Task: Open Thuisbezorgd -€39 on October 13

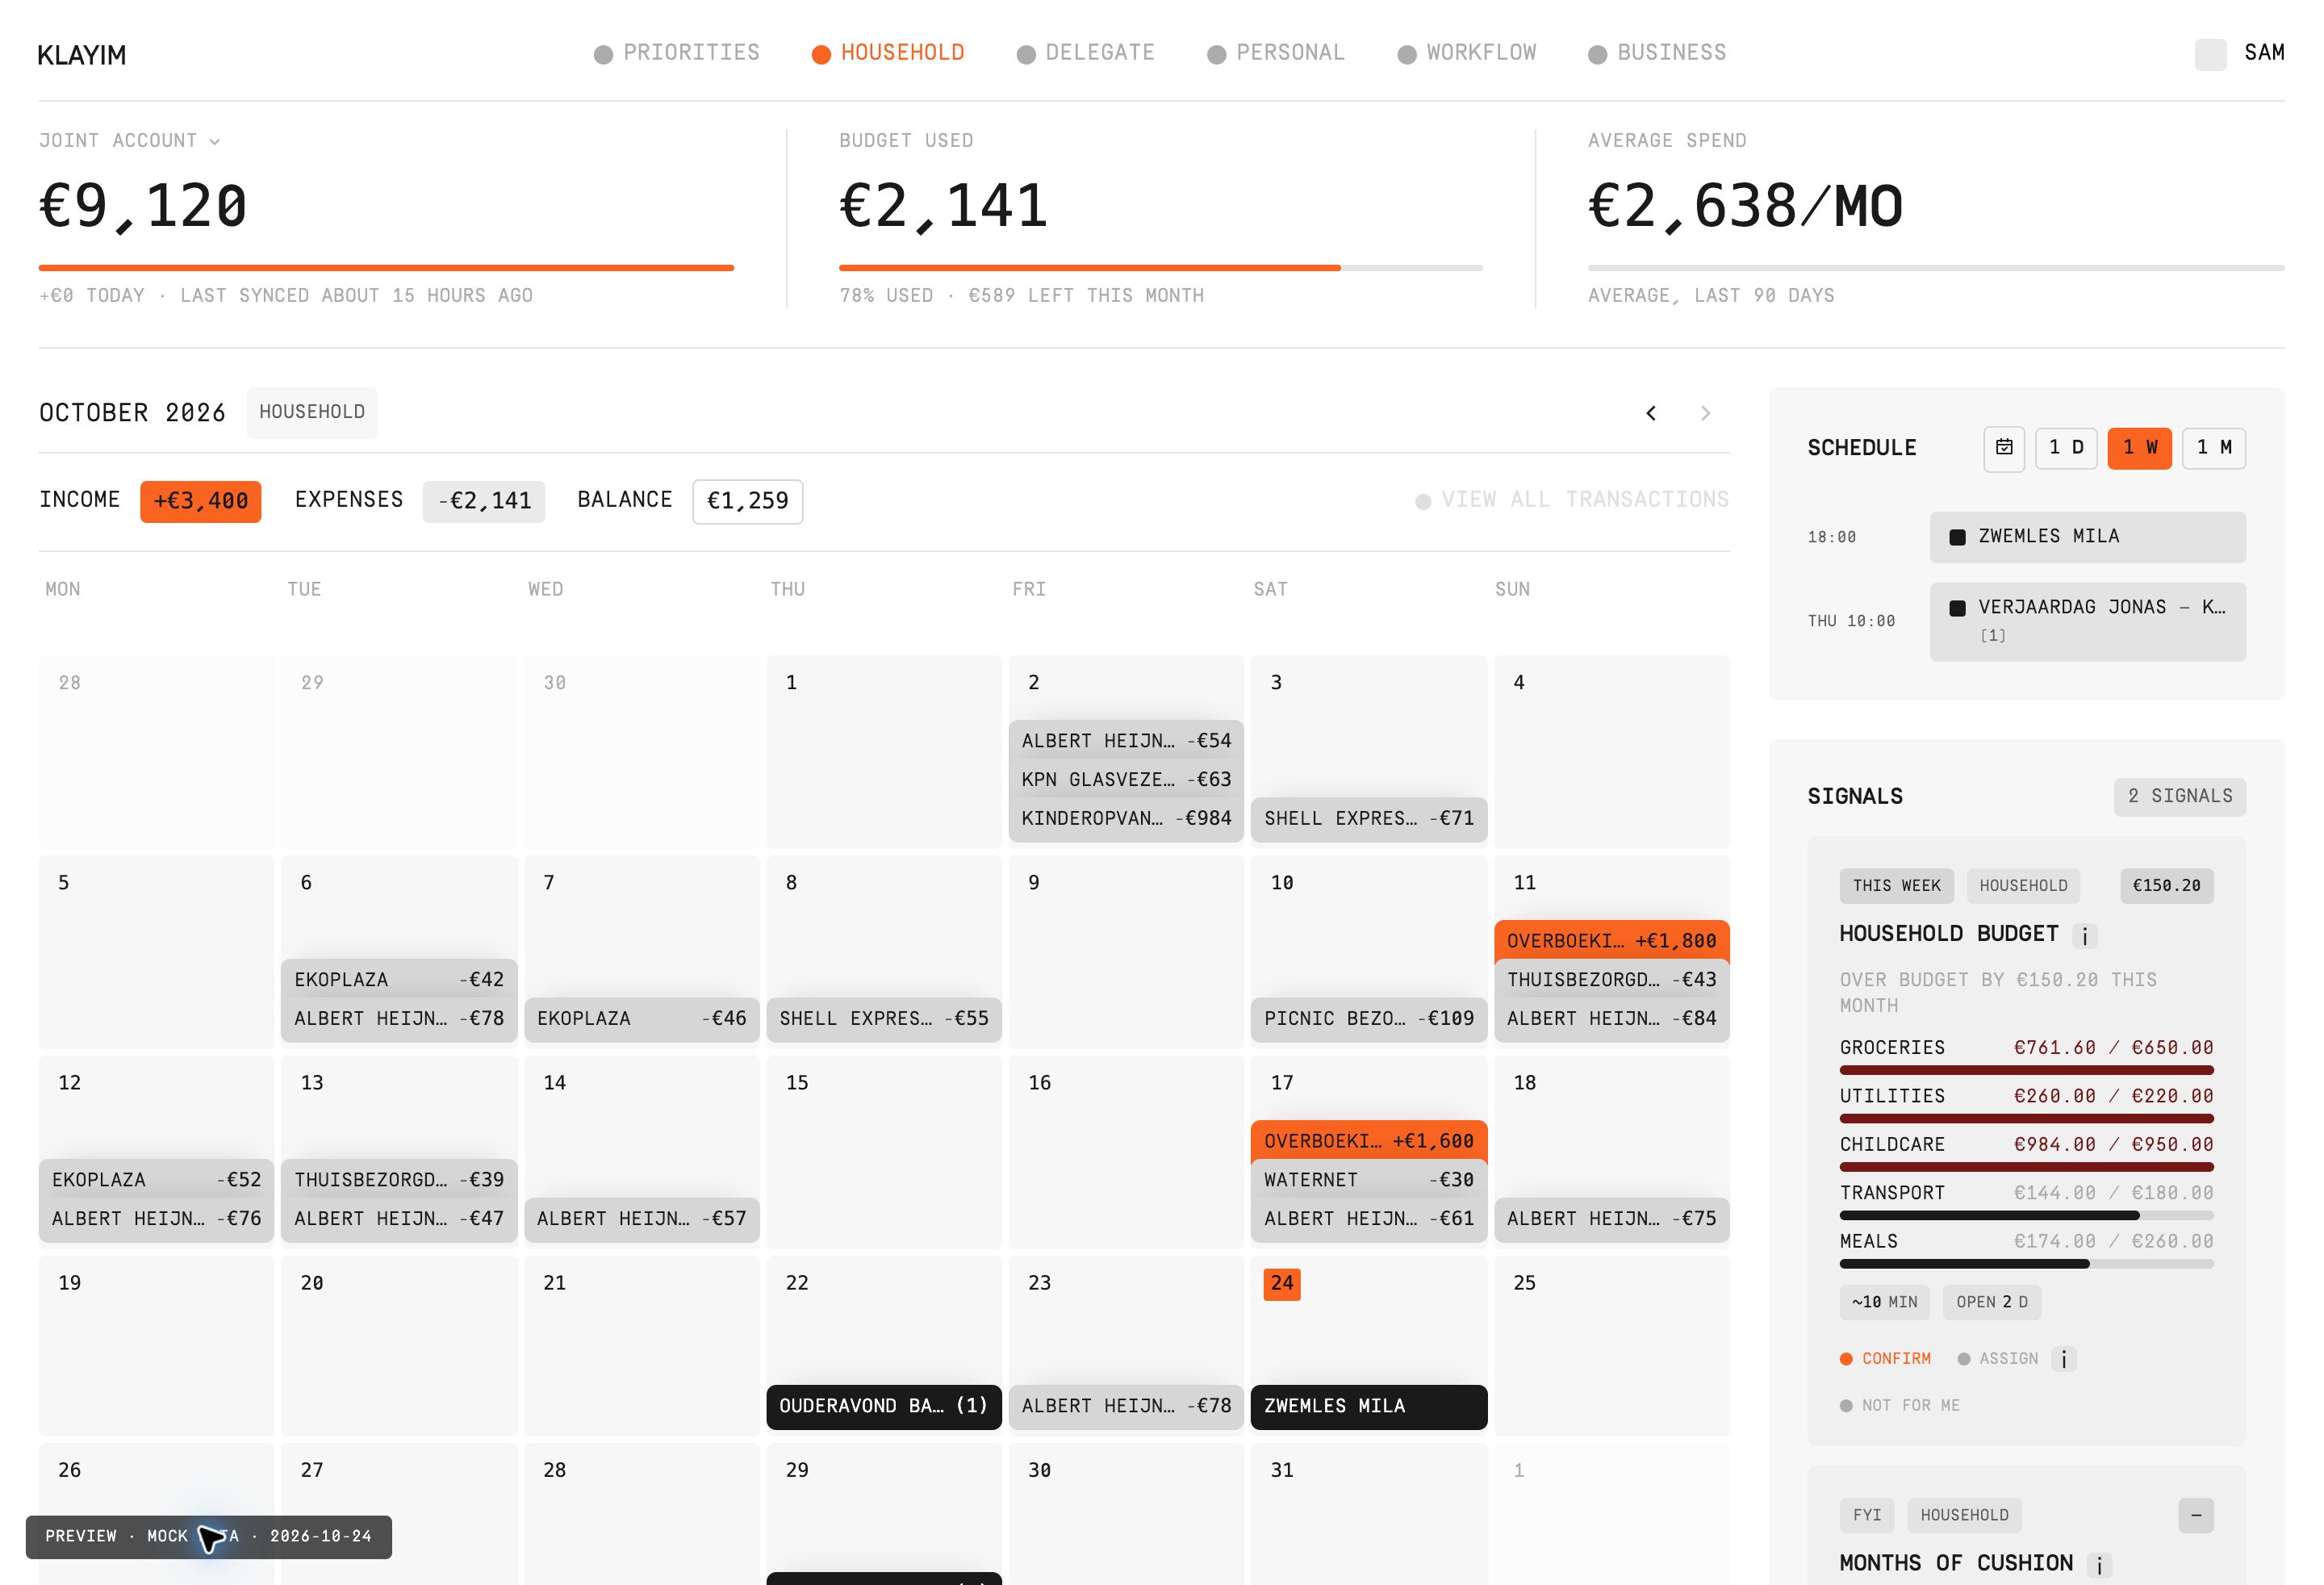Action: [399, 1180]
